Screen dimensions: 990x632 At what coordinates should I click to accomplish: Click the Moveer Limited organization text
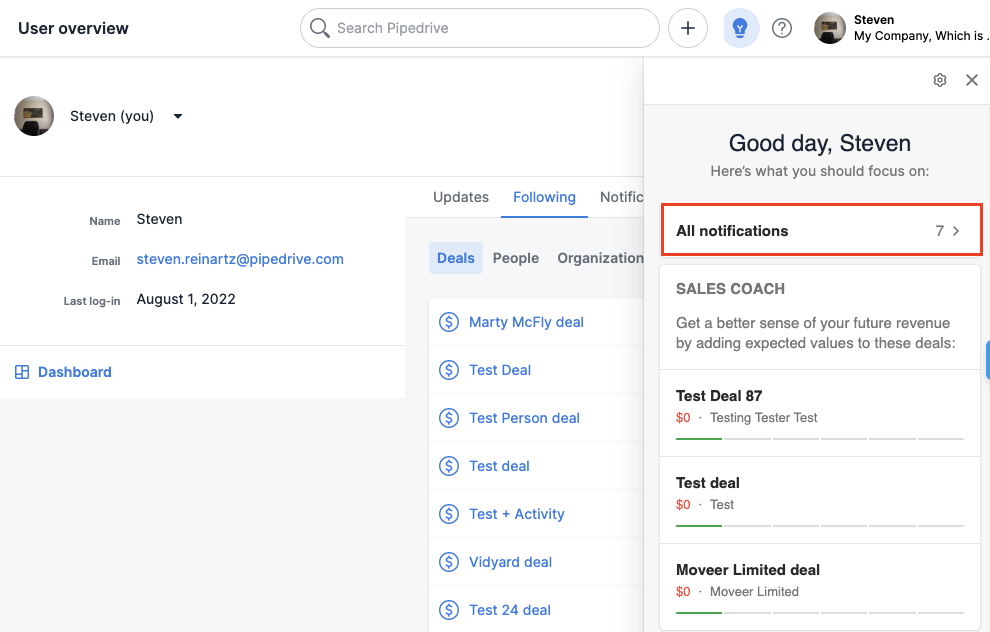coord(754,592)
